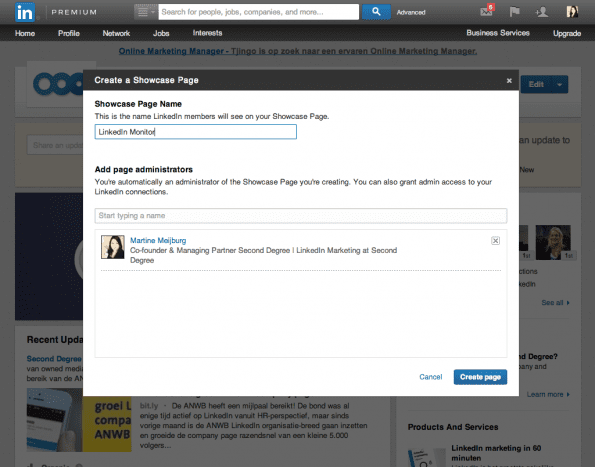Open the Profile menu
Image resolution: width=595 pixels, height=467 pixels.
pos(69,33)
